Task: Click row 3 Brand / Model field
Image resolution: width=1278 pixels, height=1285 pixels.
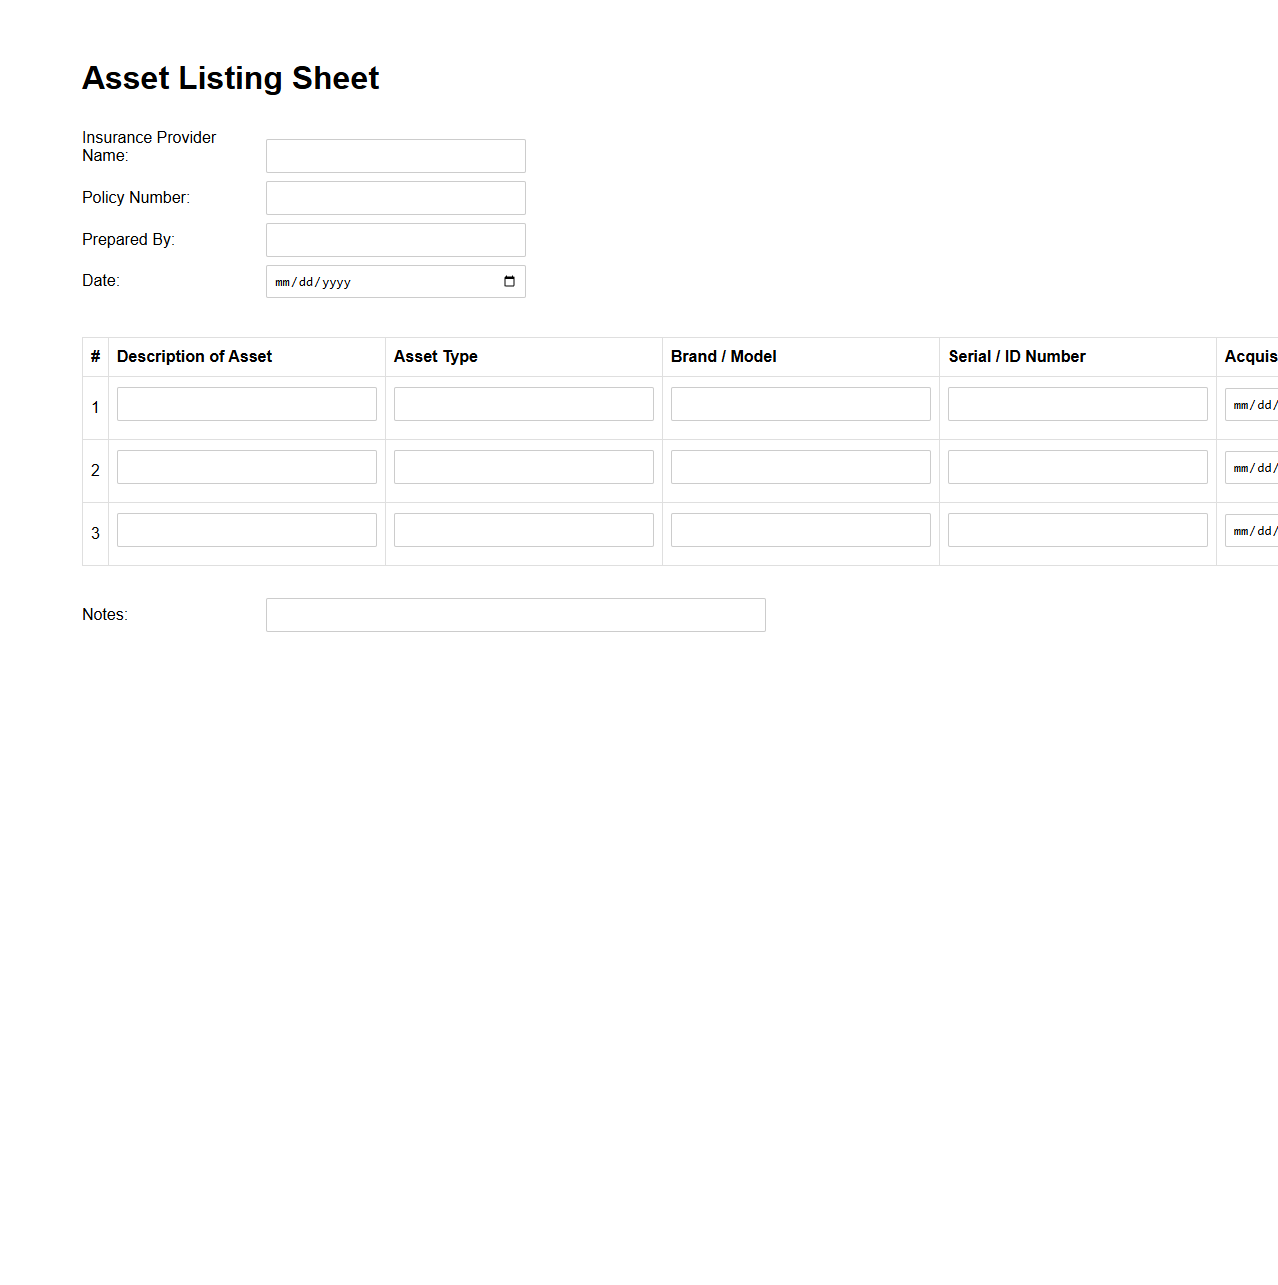Action: (x=800, y=529)
